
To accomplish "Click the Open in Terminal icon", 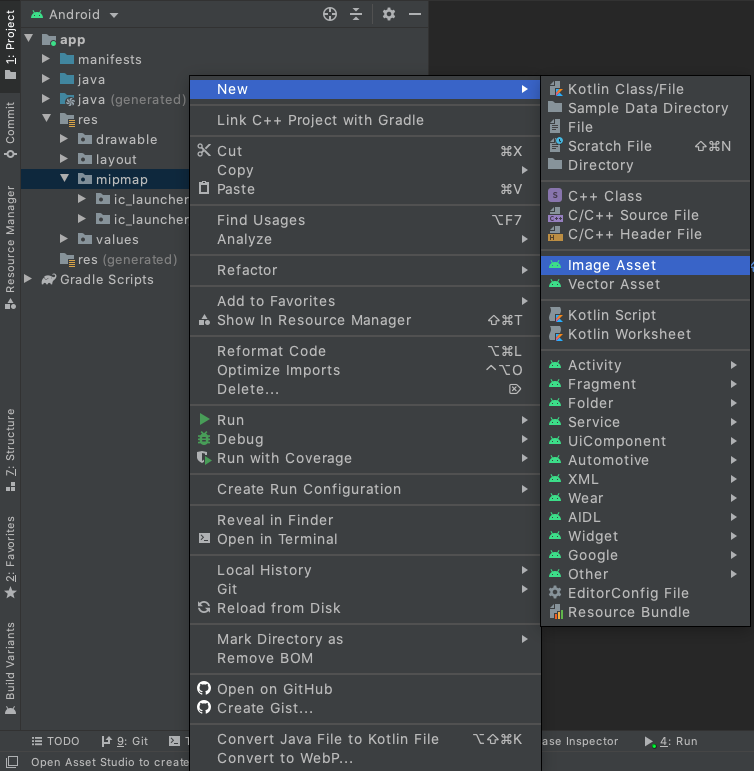I will [204, 538].
